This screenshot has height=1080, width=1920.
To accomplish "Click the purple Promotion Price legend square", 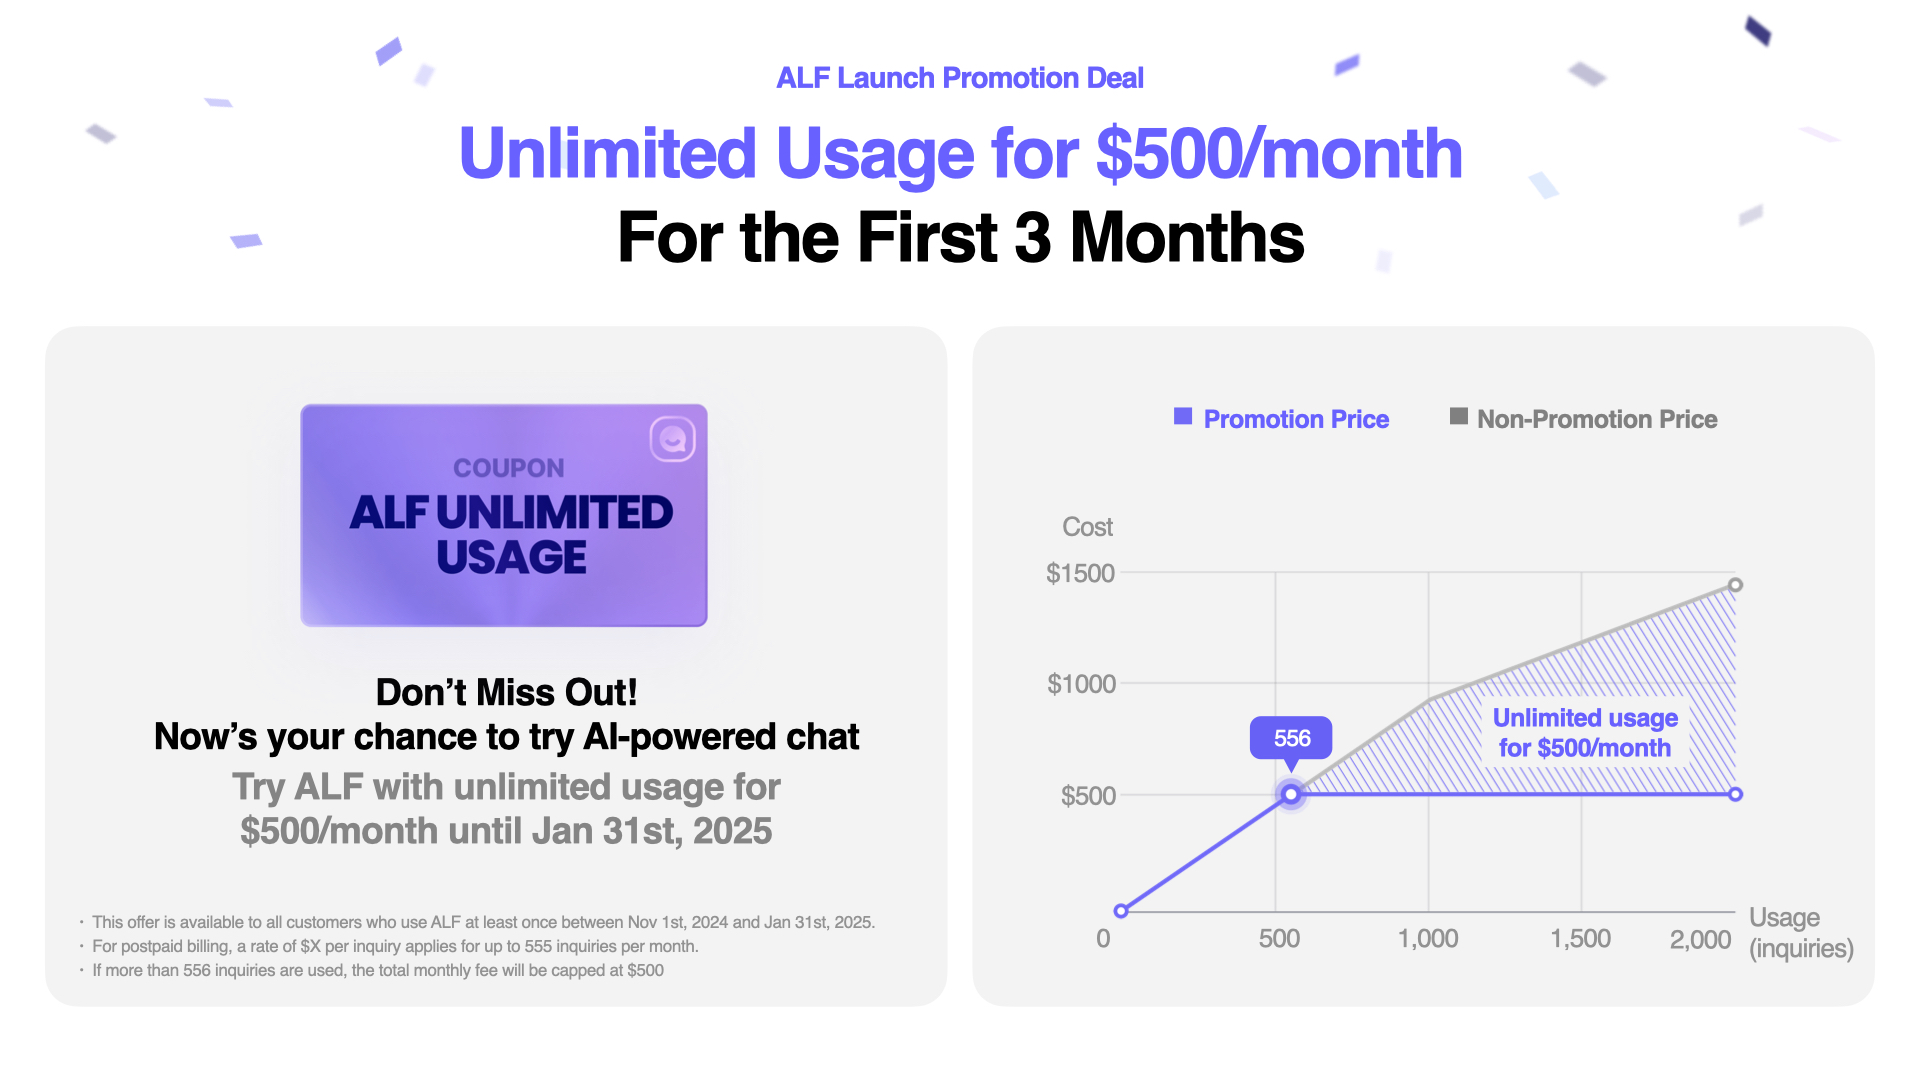I will (x=1183, y=416).
